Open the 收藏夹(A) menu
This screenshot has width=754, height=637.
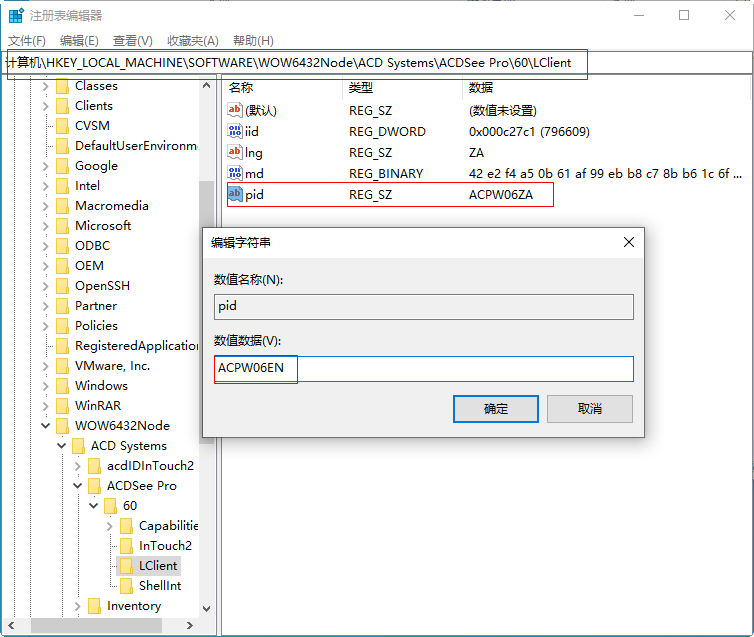point(193,41)
